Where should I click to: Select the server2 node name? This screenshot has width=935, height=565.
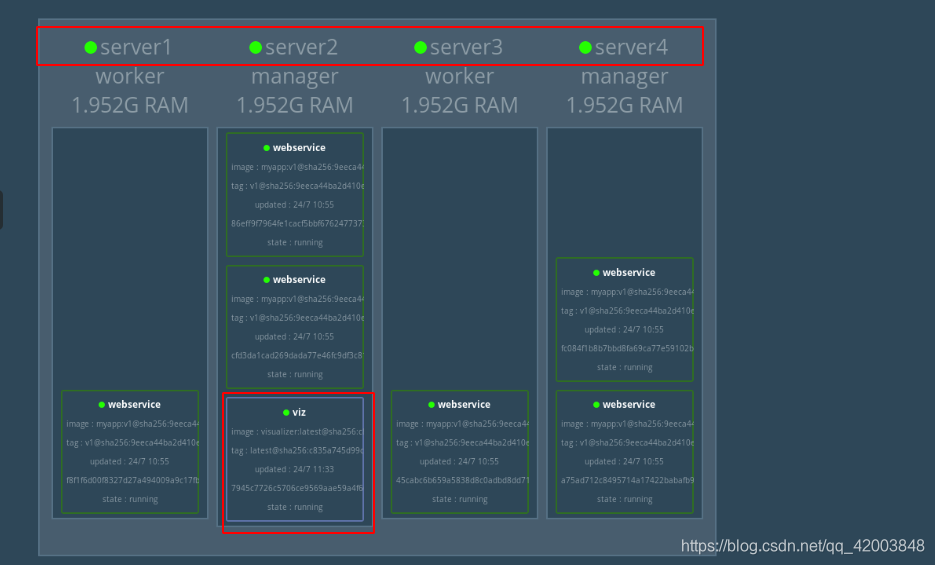(x=301, y=47)
